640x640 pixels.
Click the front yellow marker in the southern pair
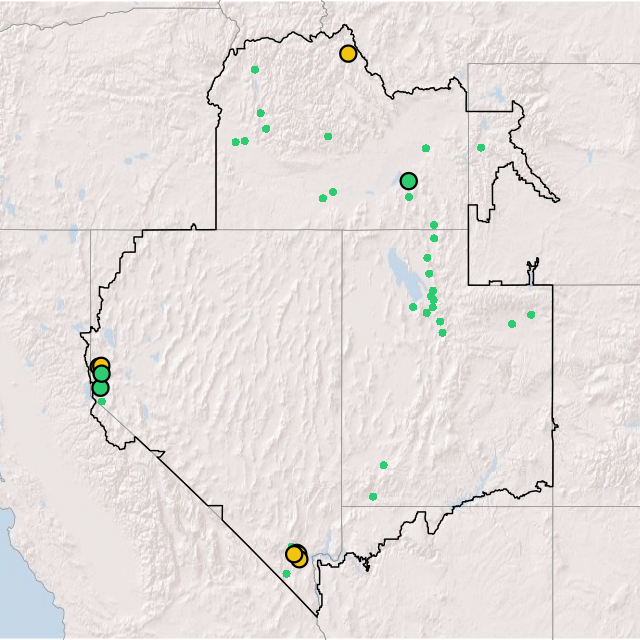tap(293, 554)
